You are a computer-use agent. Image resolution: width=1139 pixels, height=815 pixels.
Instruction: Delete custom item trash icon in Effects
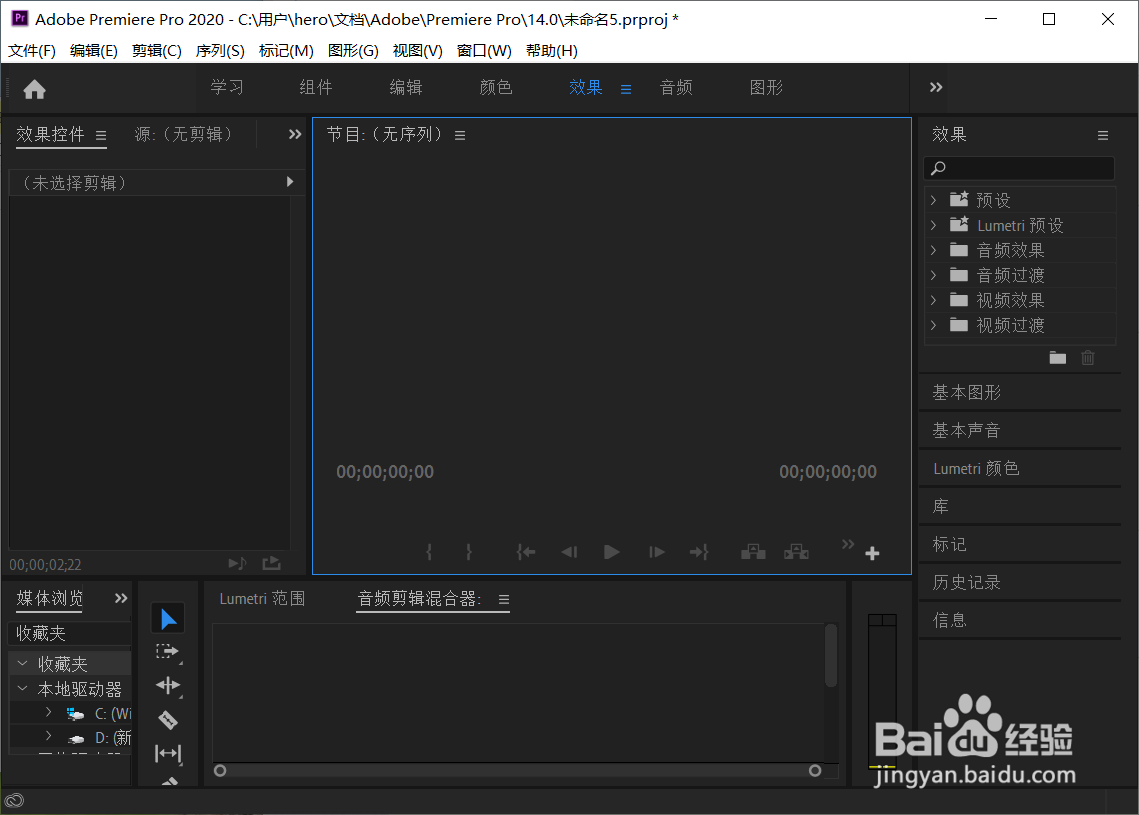pyautogui.click(x=1087, y=357)
